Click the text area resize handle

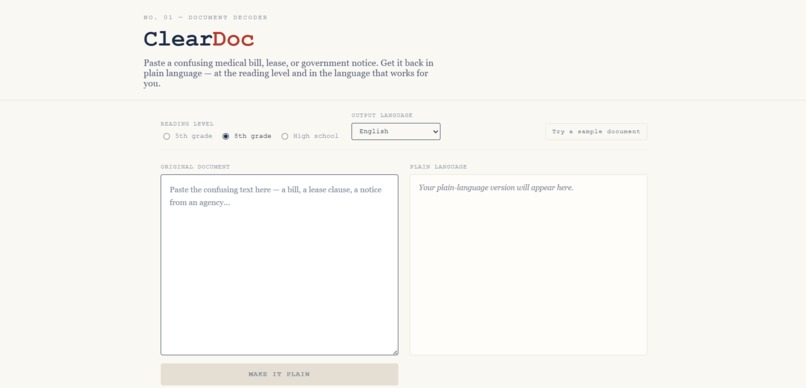(x=395, y=352)
